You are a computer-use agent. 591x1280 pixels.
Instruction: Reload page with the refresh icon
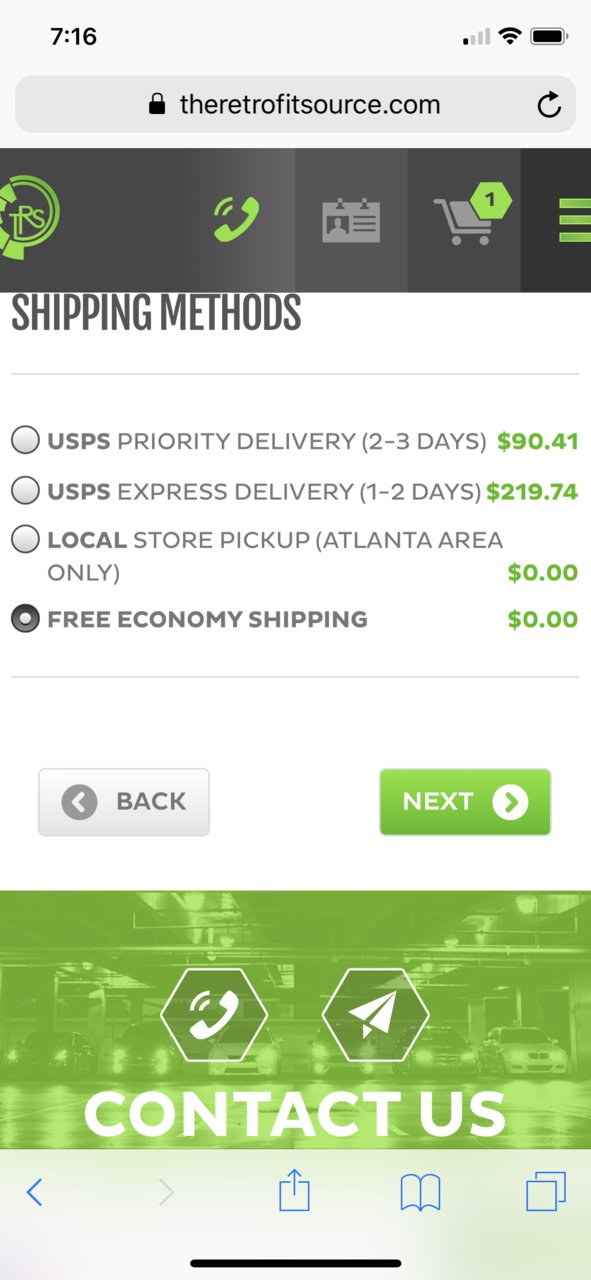click(x=549, y=105)
